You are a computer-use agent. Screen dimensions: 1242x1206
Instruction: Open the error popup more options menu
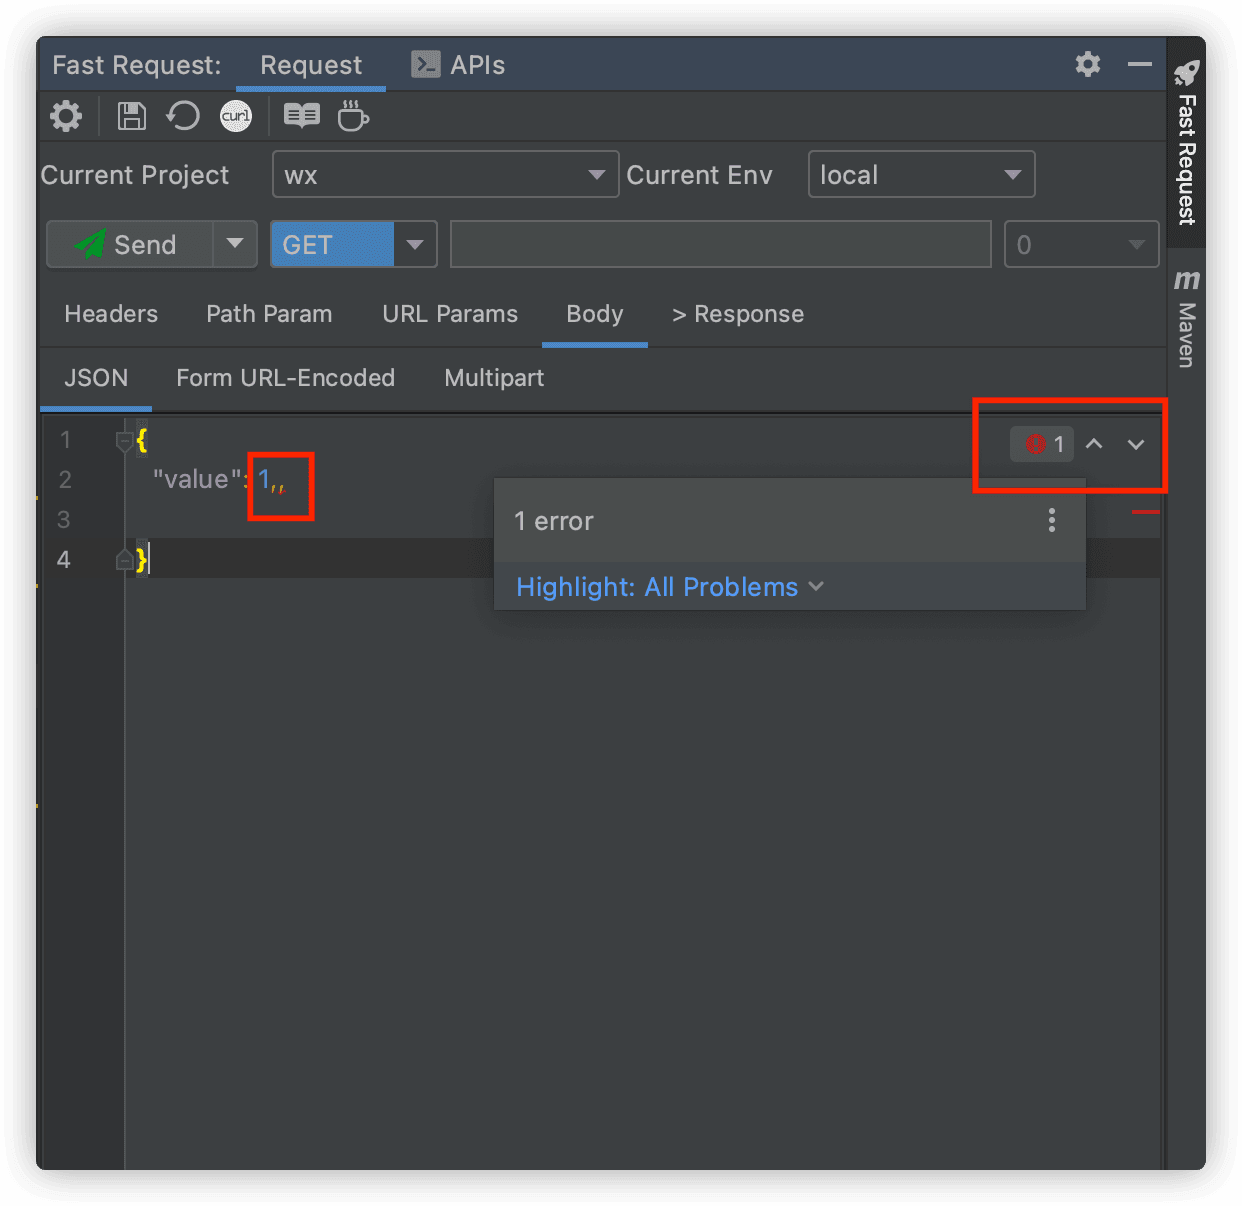[1051, 520]
